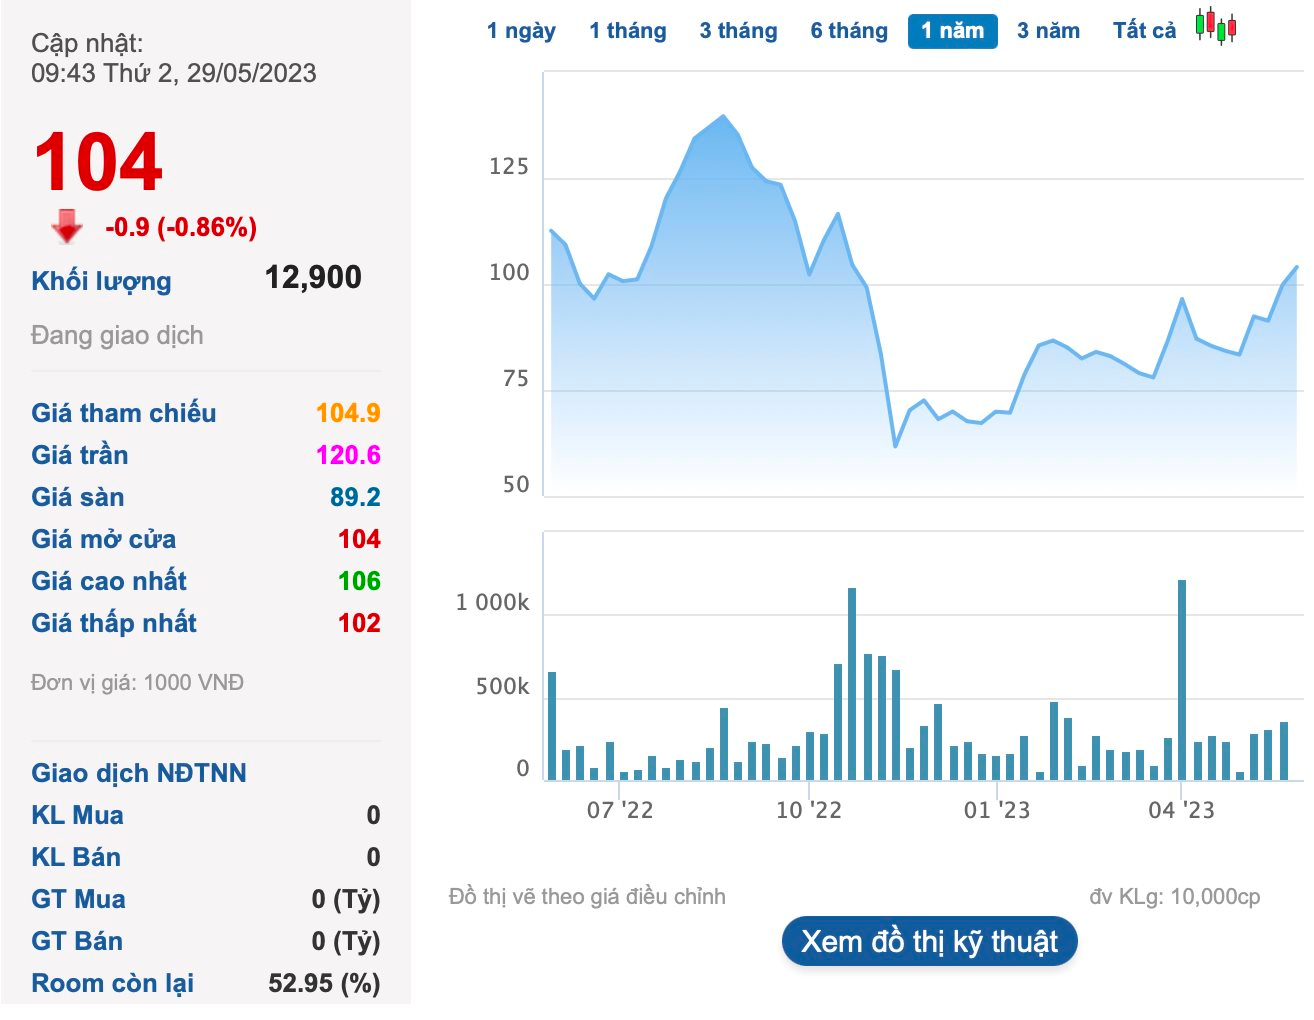1314x1020 pixels.
Task: Click the Giá thấp nhất value 102
Action: coord(359,623)
